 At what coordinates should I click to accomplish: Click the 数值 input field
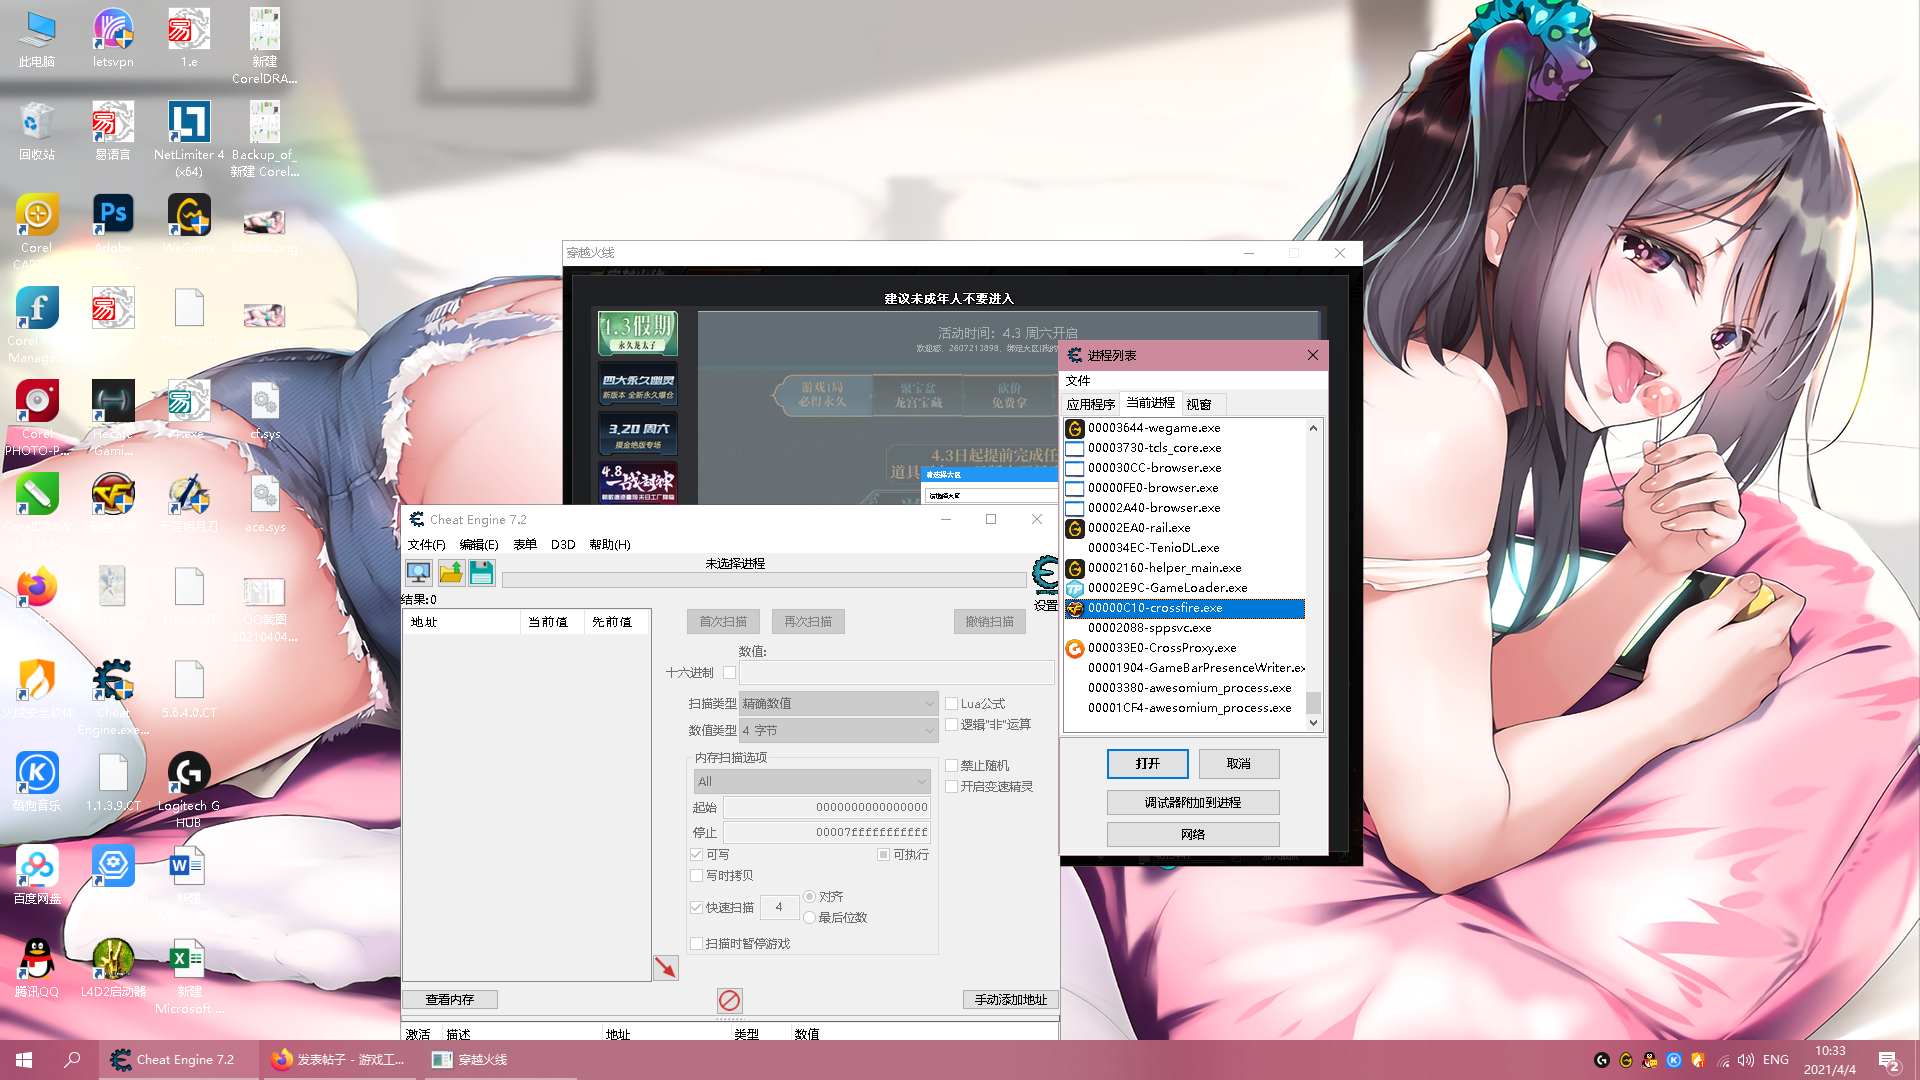pyautogui.click(x=896, y=673)
